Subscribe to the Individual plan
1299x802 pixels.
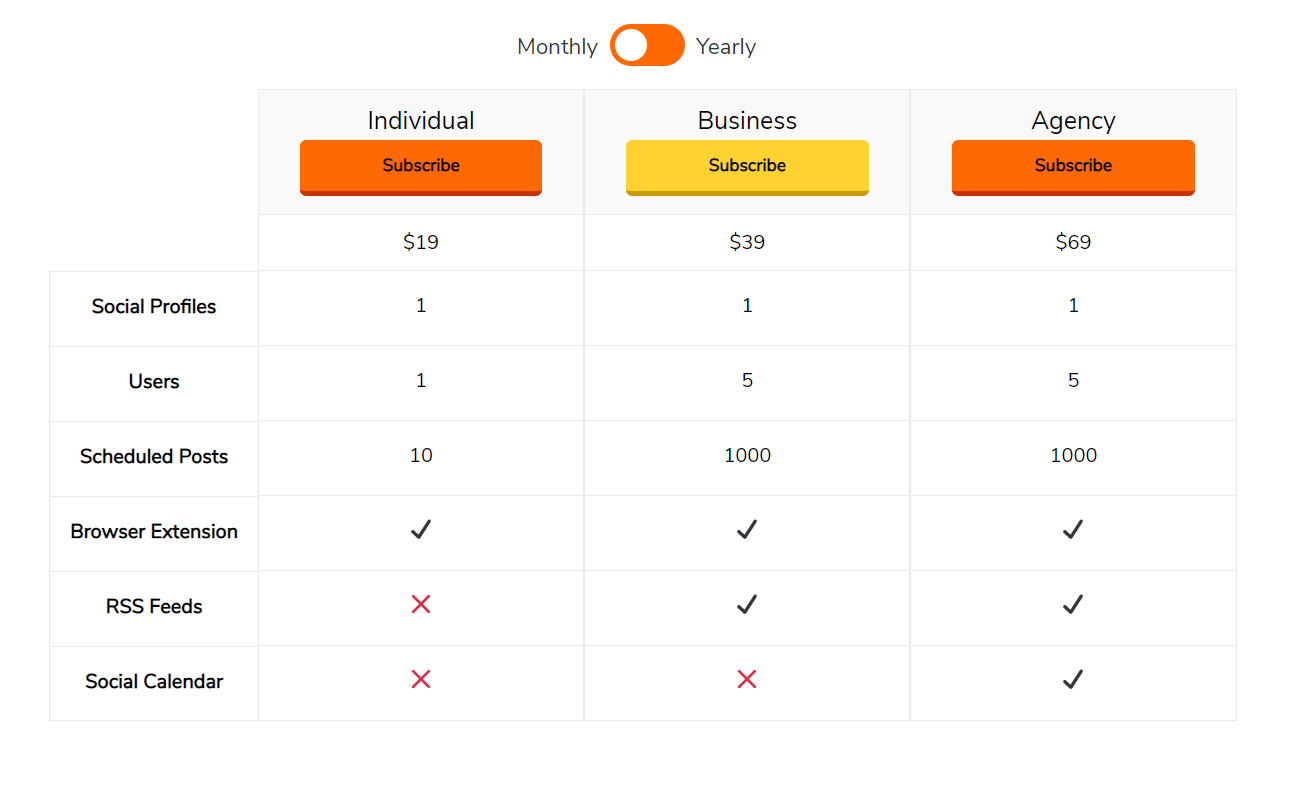point(421,167)
